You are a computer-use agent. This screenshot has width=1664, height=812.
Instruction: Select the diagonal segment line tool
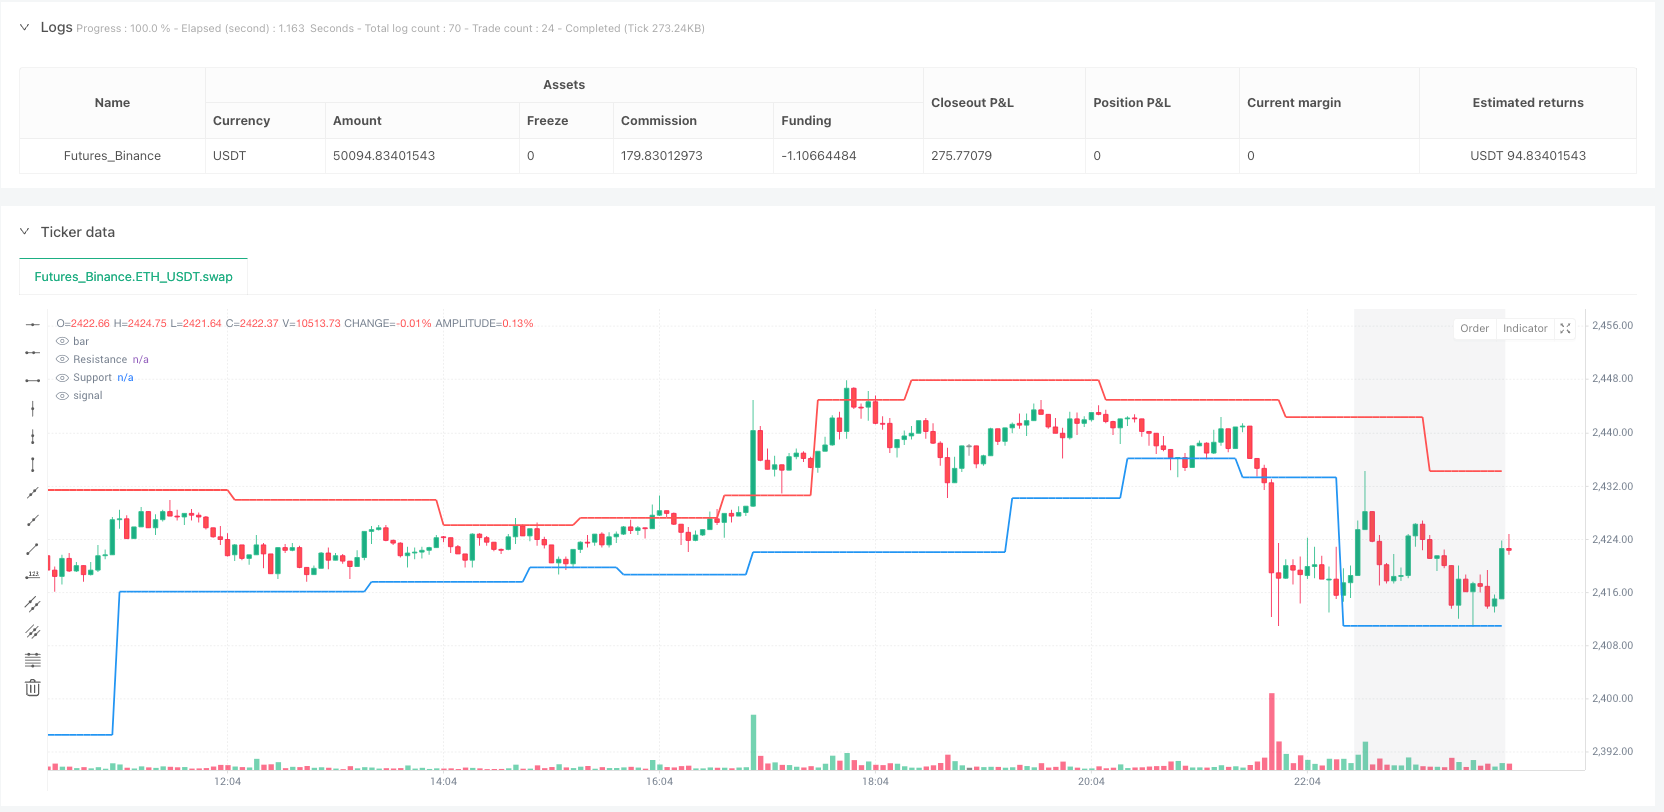pyautogui.click(x=33, y=548)
